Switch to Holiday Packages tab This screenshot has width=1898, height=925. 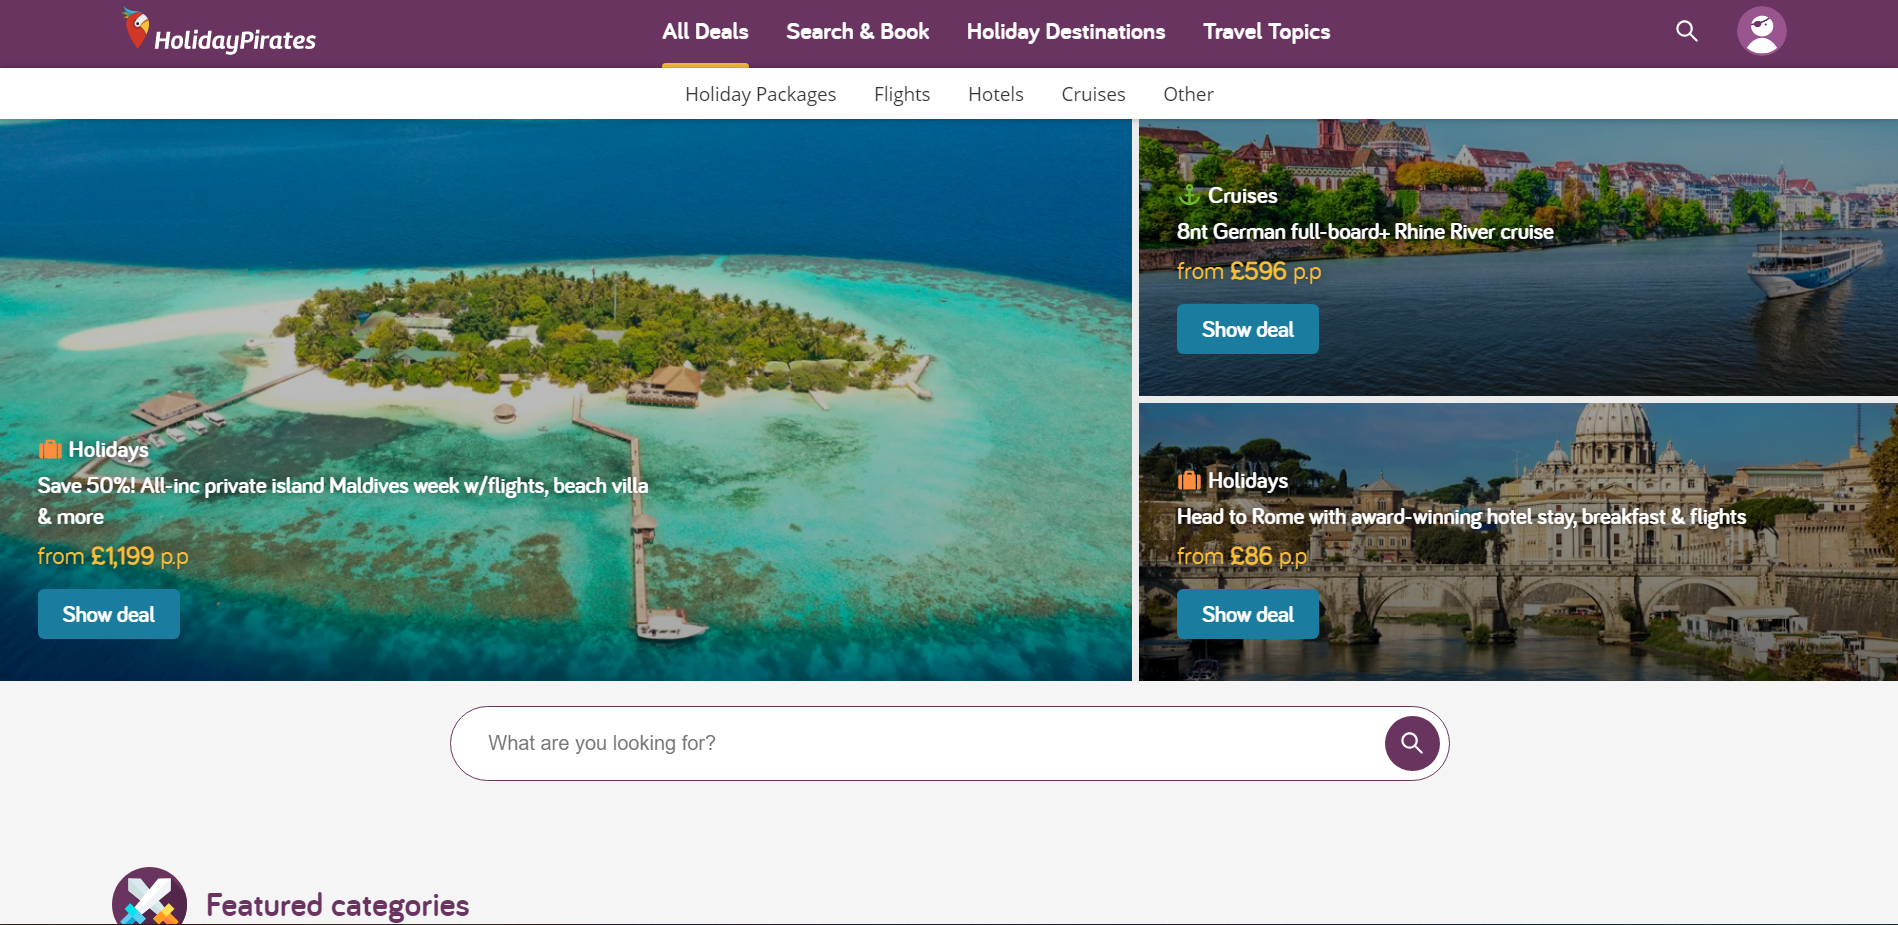[x=760, y=94]
